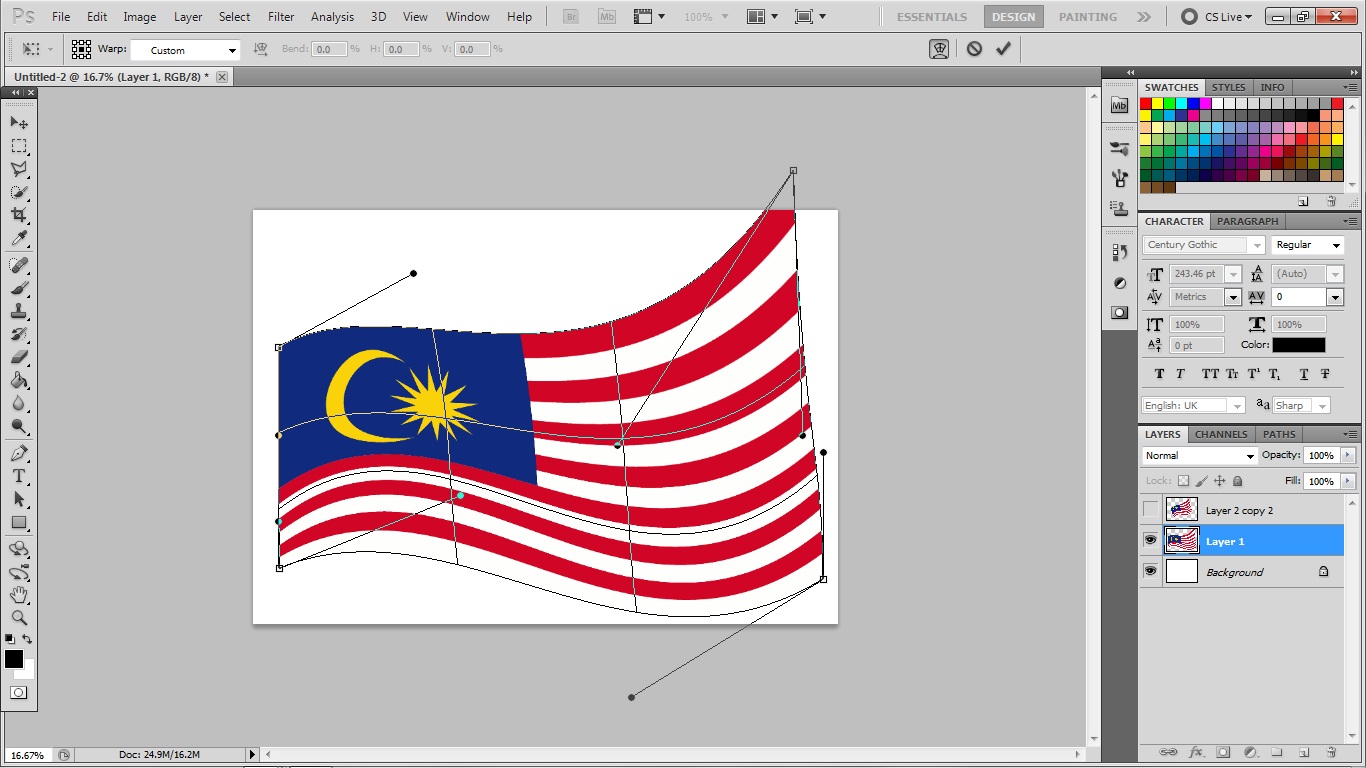
Task: Open the Warp preset dropdown showing Custom
Action: pos(187,50)
